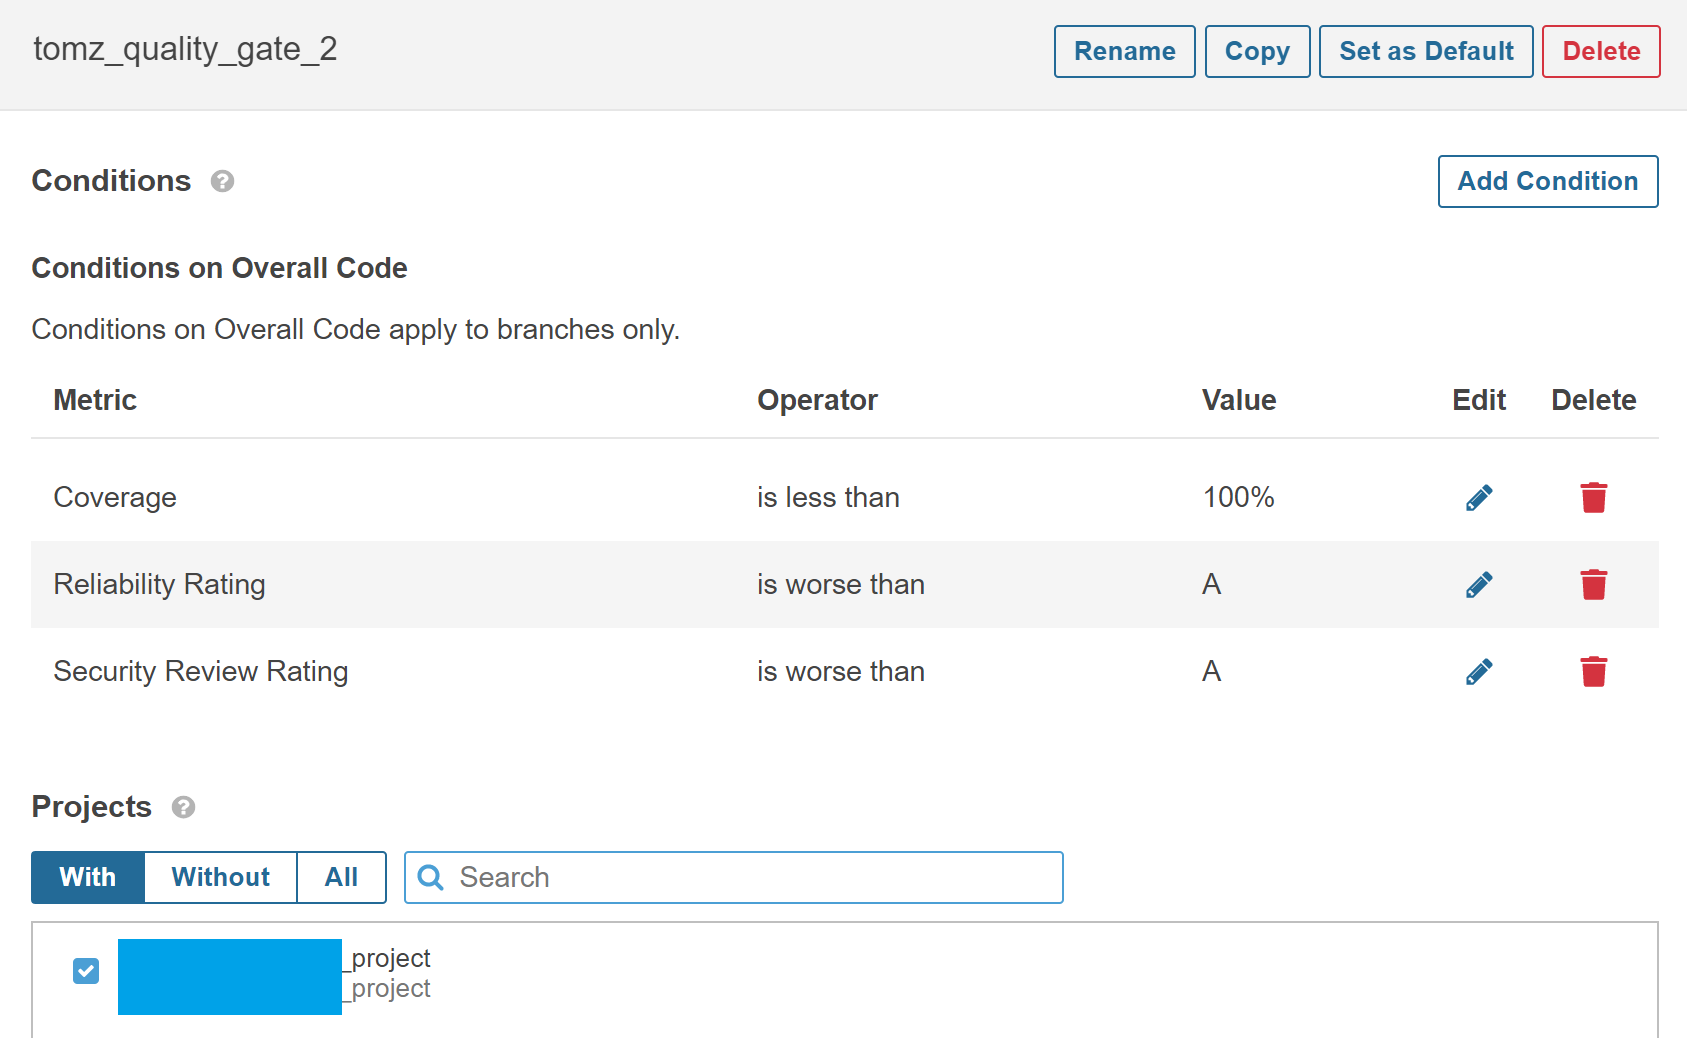Delete the Reliability Rating condition
This screenshot has width=1687, height=1038.
pyautogui.click(x=1593, y=585)
